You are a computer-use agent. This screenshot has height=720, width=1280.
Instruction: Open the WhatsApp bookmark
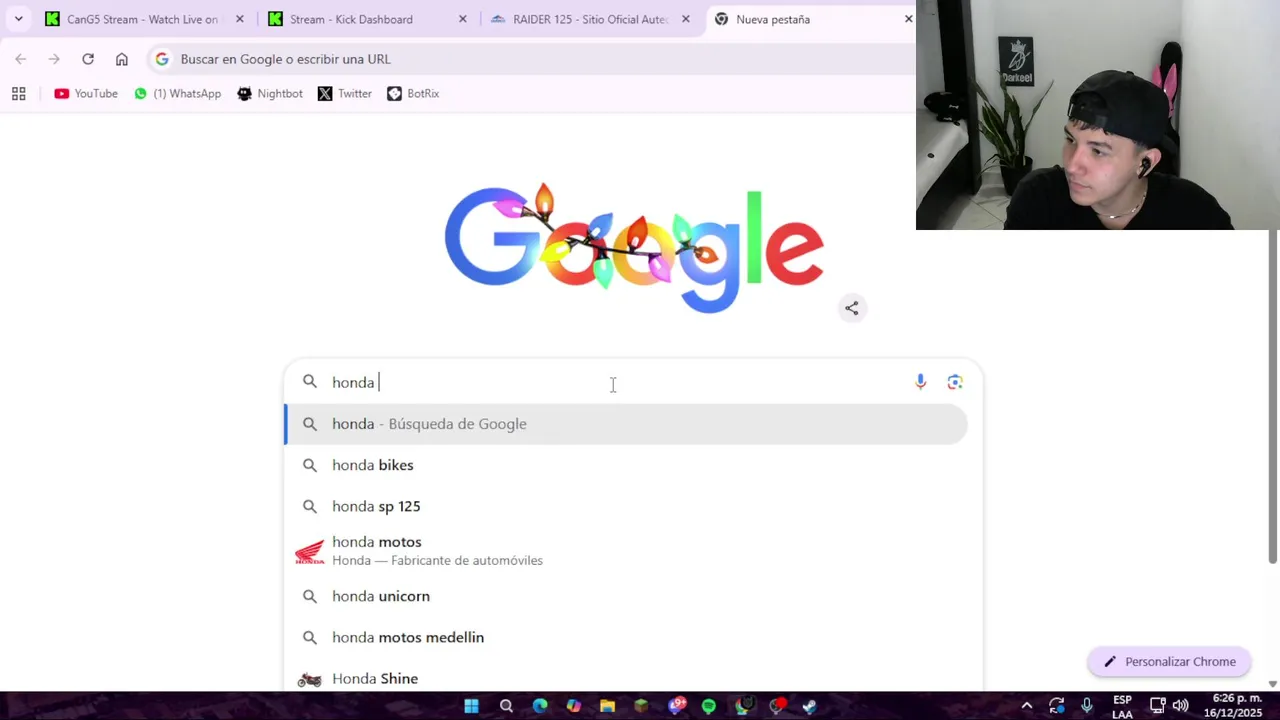pos(177,93)
